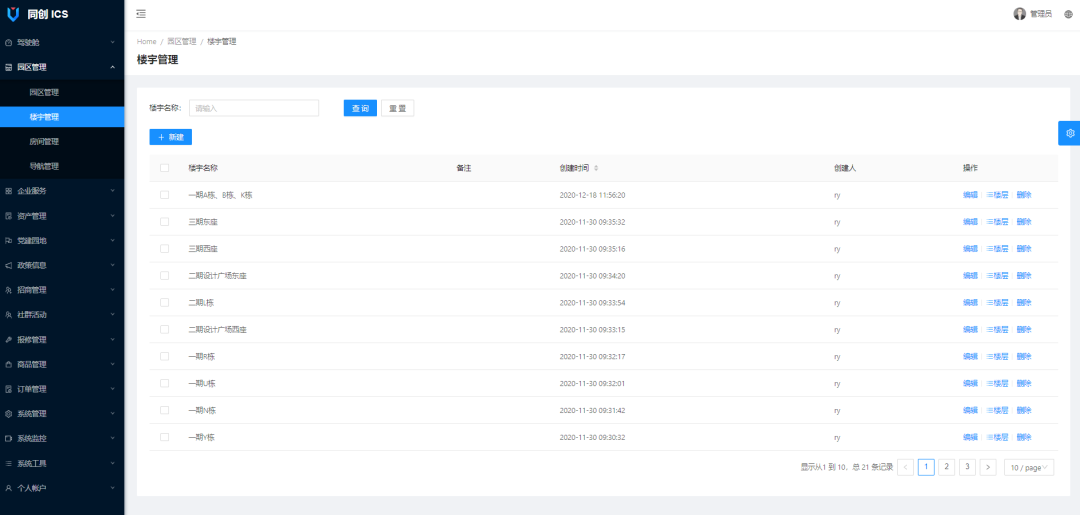Screen dimensions: 1080x515
Task: Click sort icon beside 创建时间 header
Action: [596, 168]
